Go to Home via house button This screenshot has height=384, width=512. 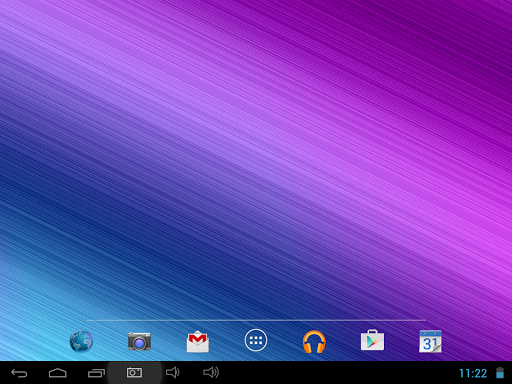click(58, 373)
